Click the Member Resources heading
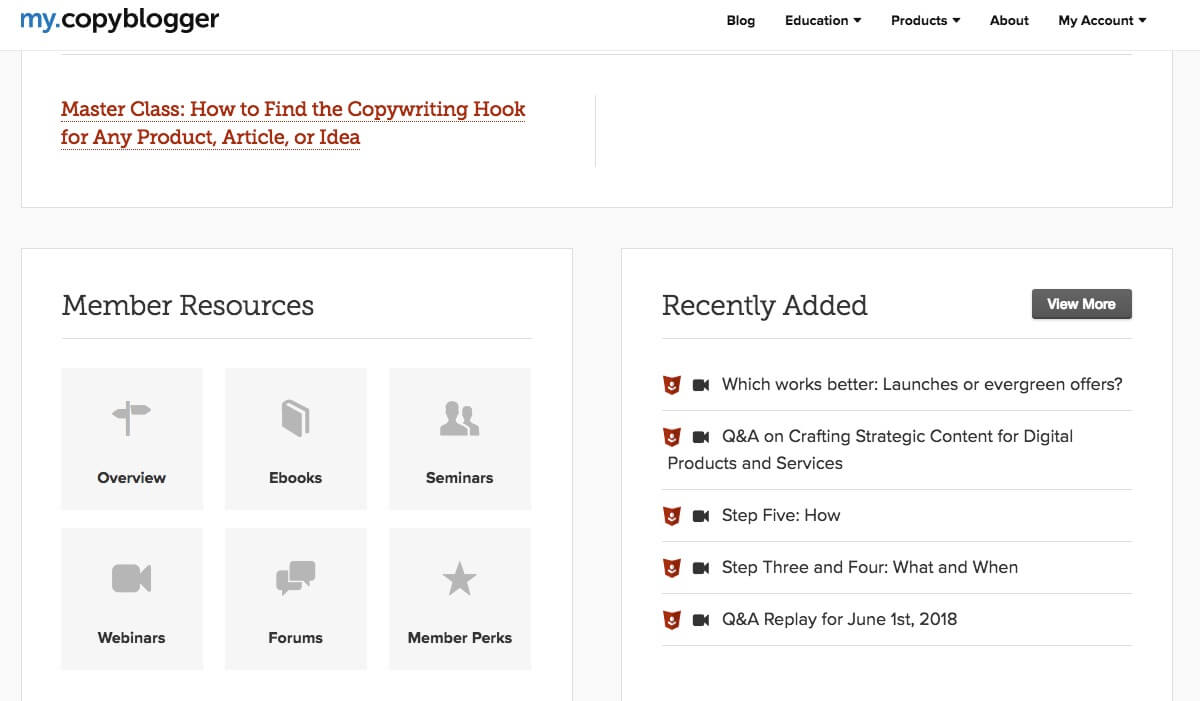This screenshot has width=1200, height=701. [x=188, y=305]
